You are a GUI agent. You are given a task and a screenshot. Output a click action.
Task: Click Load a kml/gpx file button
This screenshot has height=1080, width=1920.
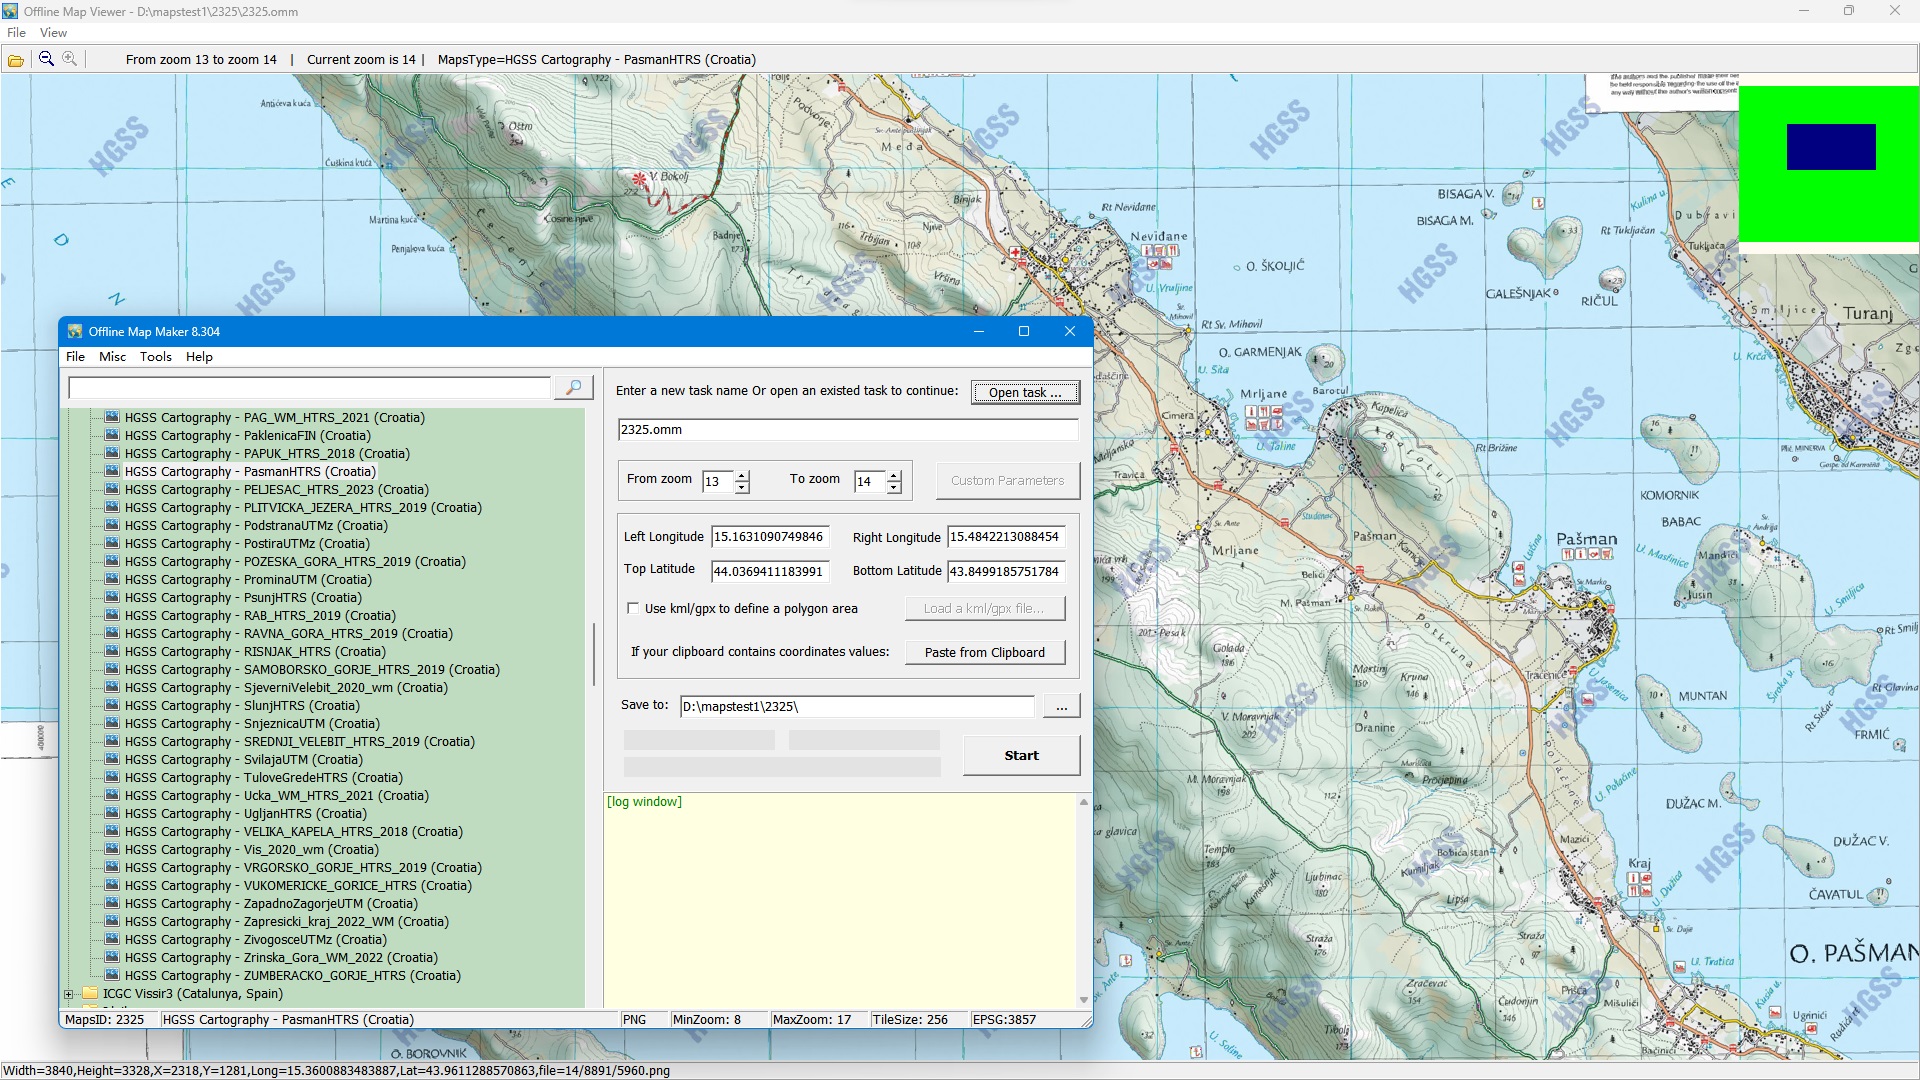[x=985, y=608]
